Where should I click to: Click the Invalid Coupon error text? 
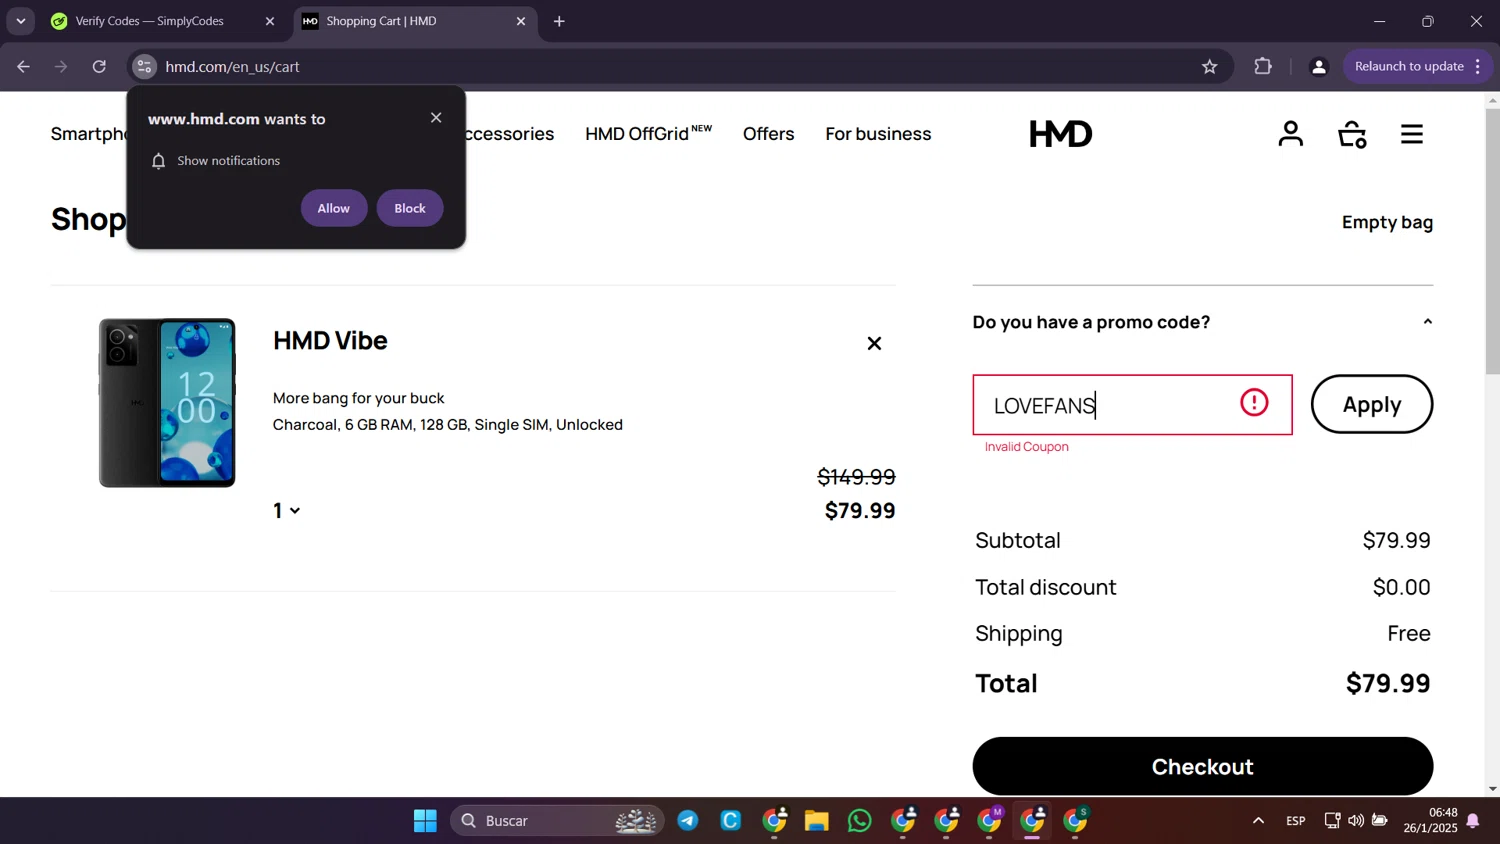point(1026,447)
